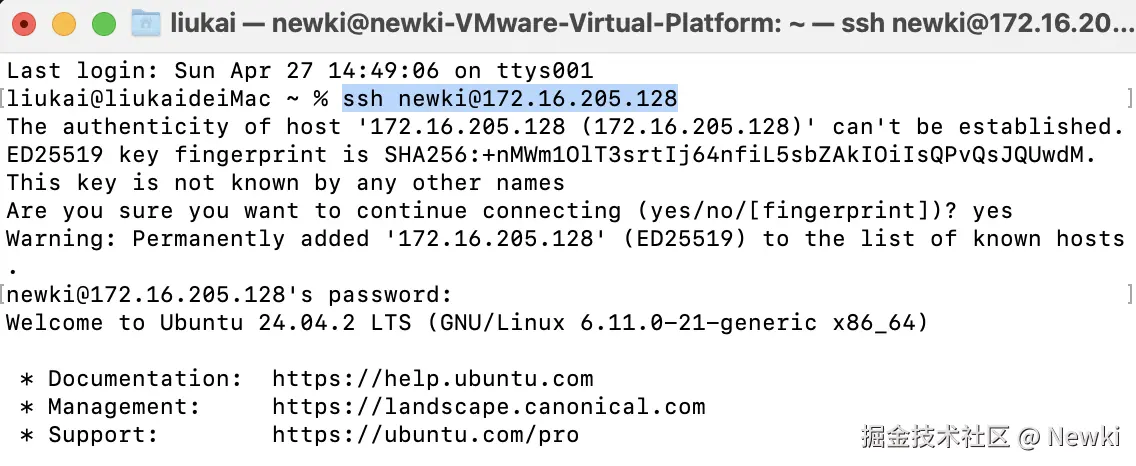Click the Warning: Permanently added line

click(565, 239)
